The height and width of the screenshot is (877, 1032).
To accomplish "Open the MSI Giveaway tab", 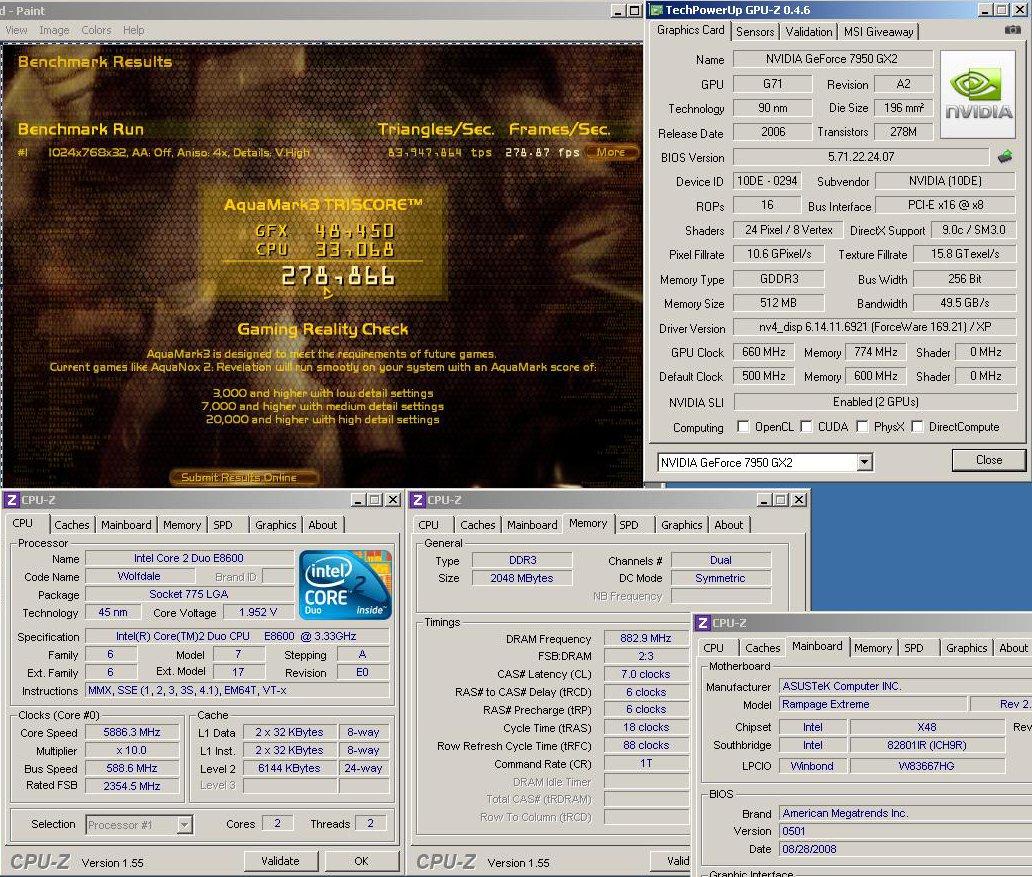I will point(878,32).
